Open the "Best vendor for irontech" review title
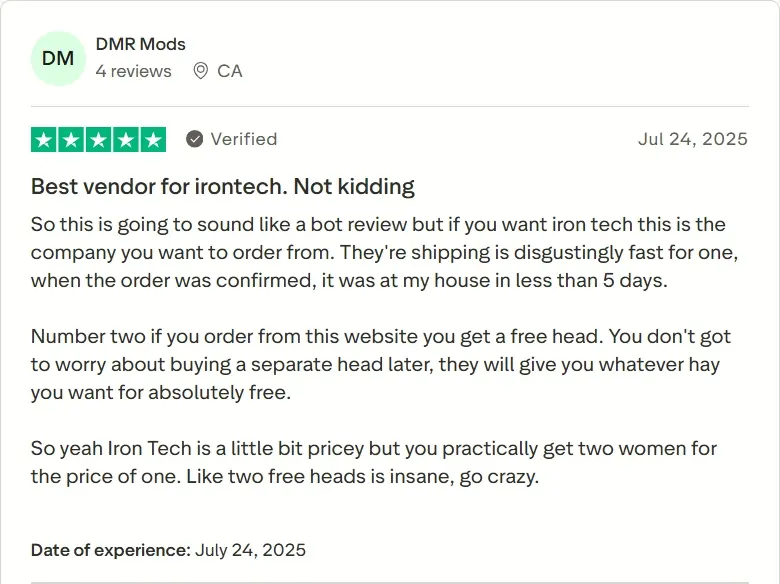The width and height of the screenshot is (780, 584). 222,186
